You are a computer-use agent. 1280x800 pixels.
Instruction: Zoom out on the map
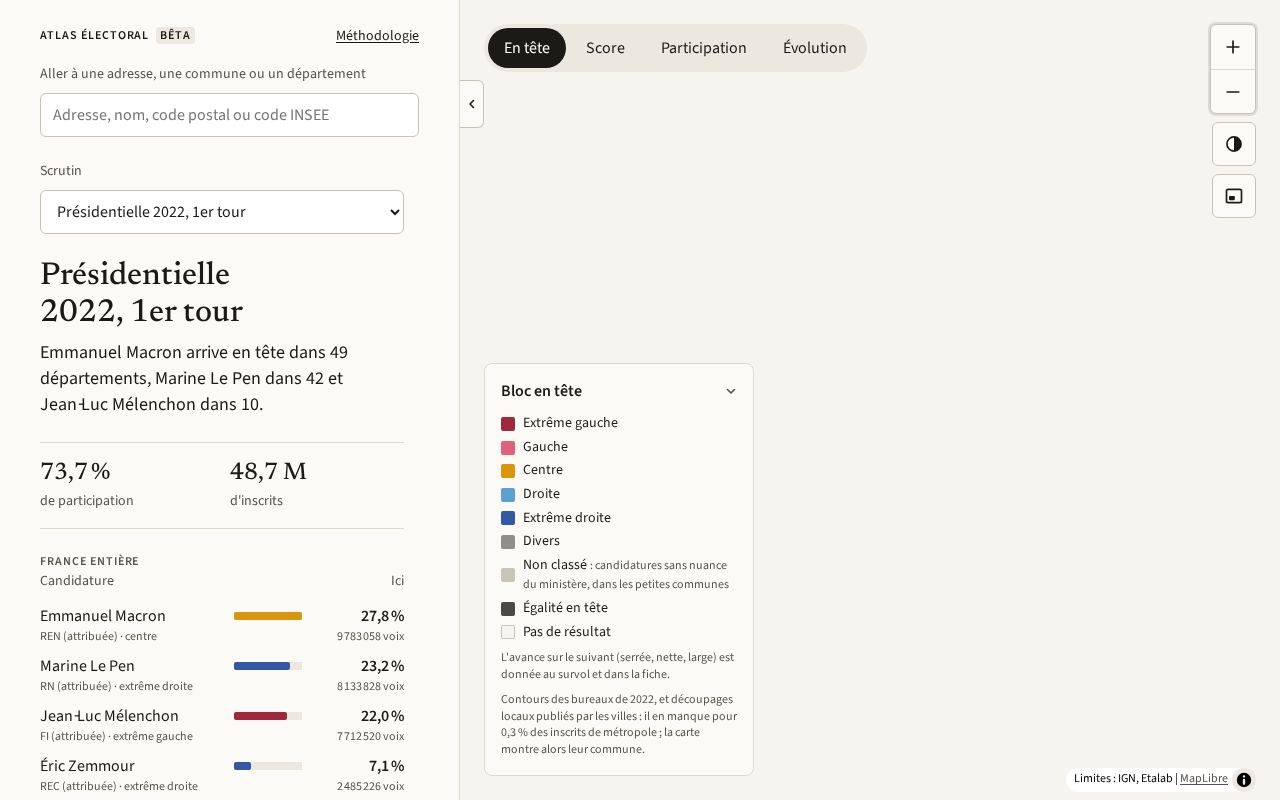[1233, 92]
